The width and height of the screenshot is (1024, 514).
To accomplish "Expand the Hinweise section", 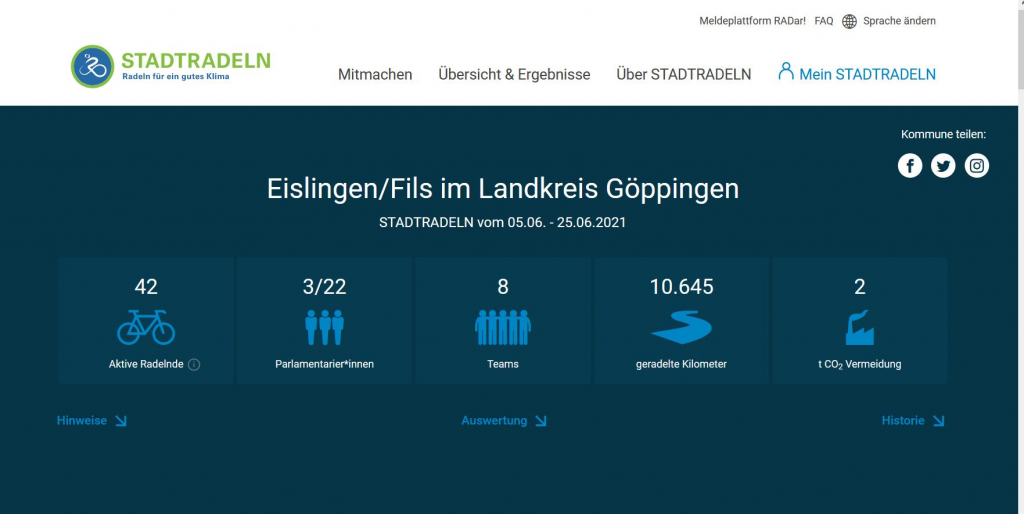I will pyautogui.click(x=92, y=421).
